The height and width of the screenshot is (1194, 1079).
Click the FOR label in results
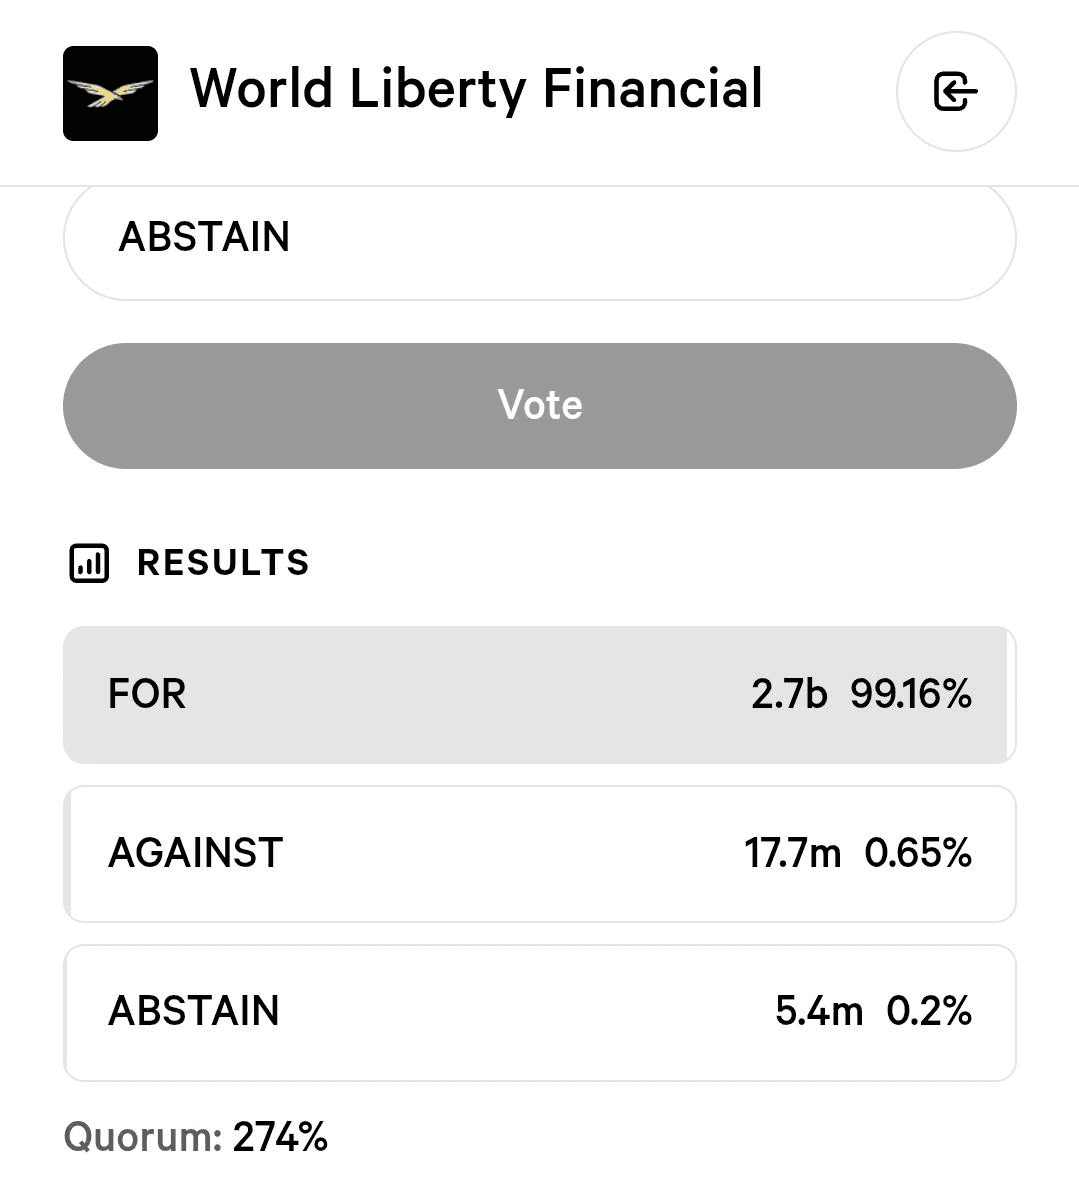click(147, 694)
